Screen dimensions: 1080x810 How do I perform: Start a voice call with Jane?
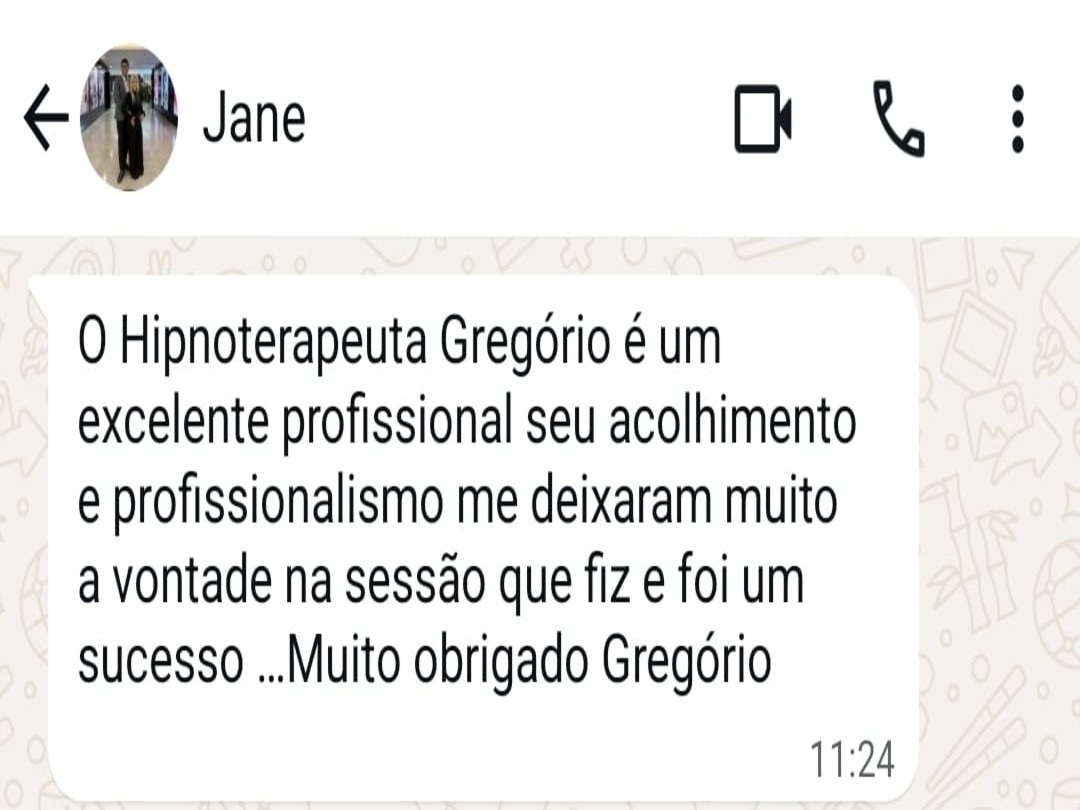point(899,118)
